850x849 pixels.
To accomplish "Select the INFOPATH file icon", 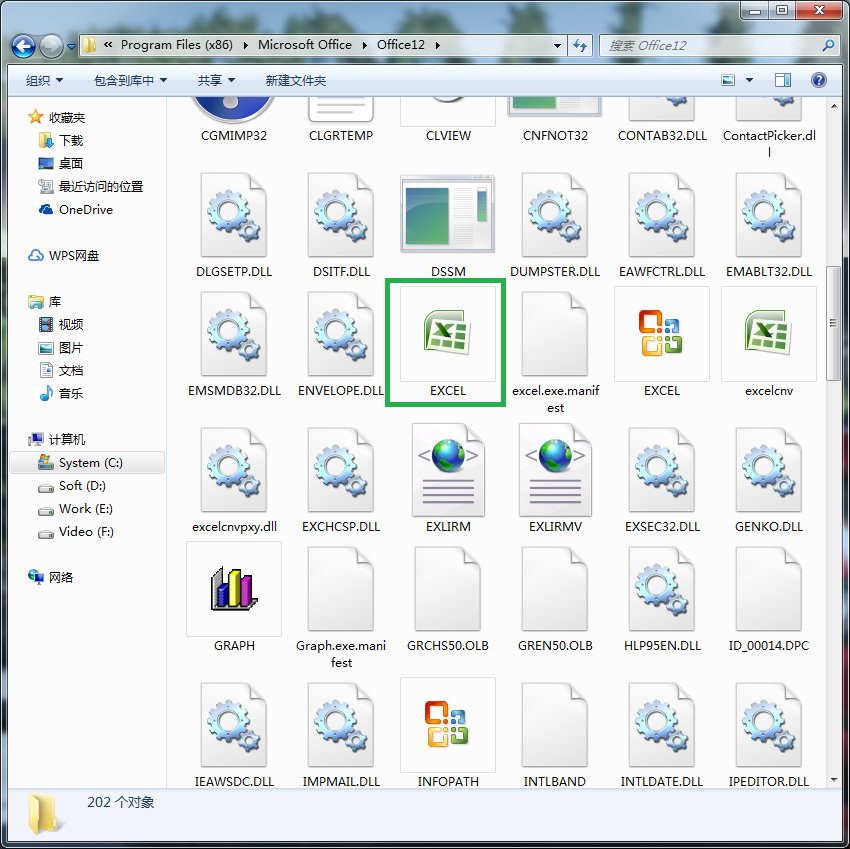I will [x=448, y=734].
